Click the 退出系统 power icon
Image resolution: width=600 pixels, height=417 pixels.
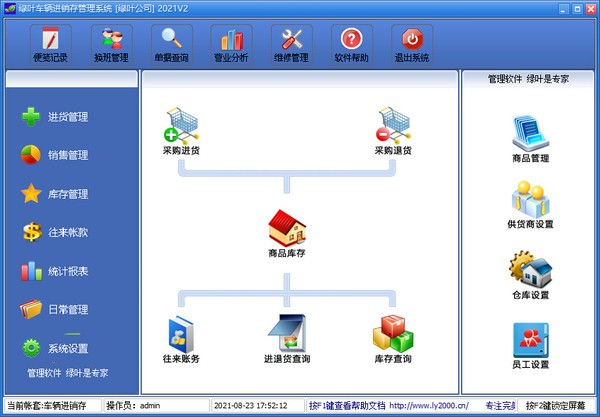tap(412, 44)
